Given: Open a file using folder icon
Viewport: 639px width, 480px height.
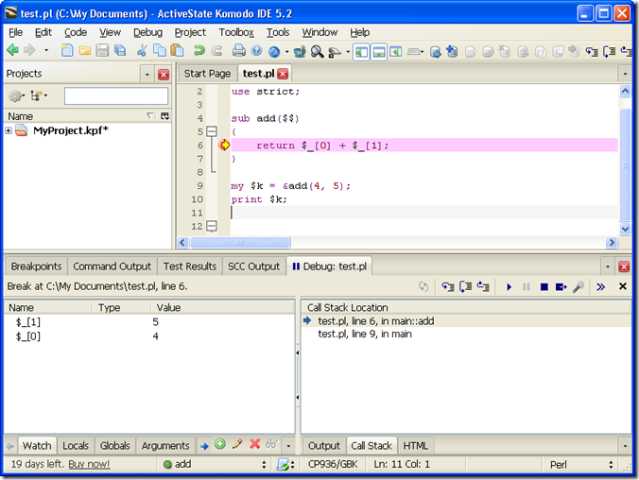Looking at the screenshot, I should click(85, 51).
